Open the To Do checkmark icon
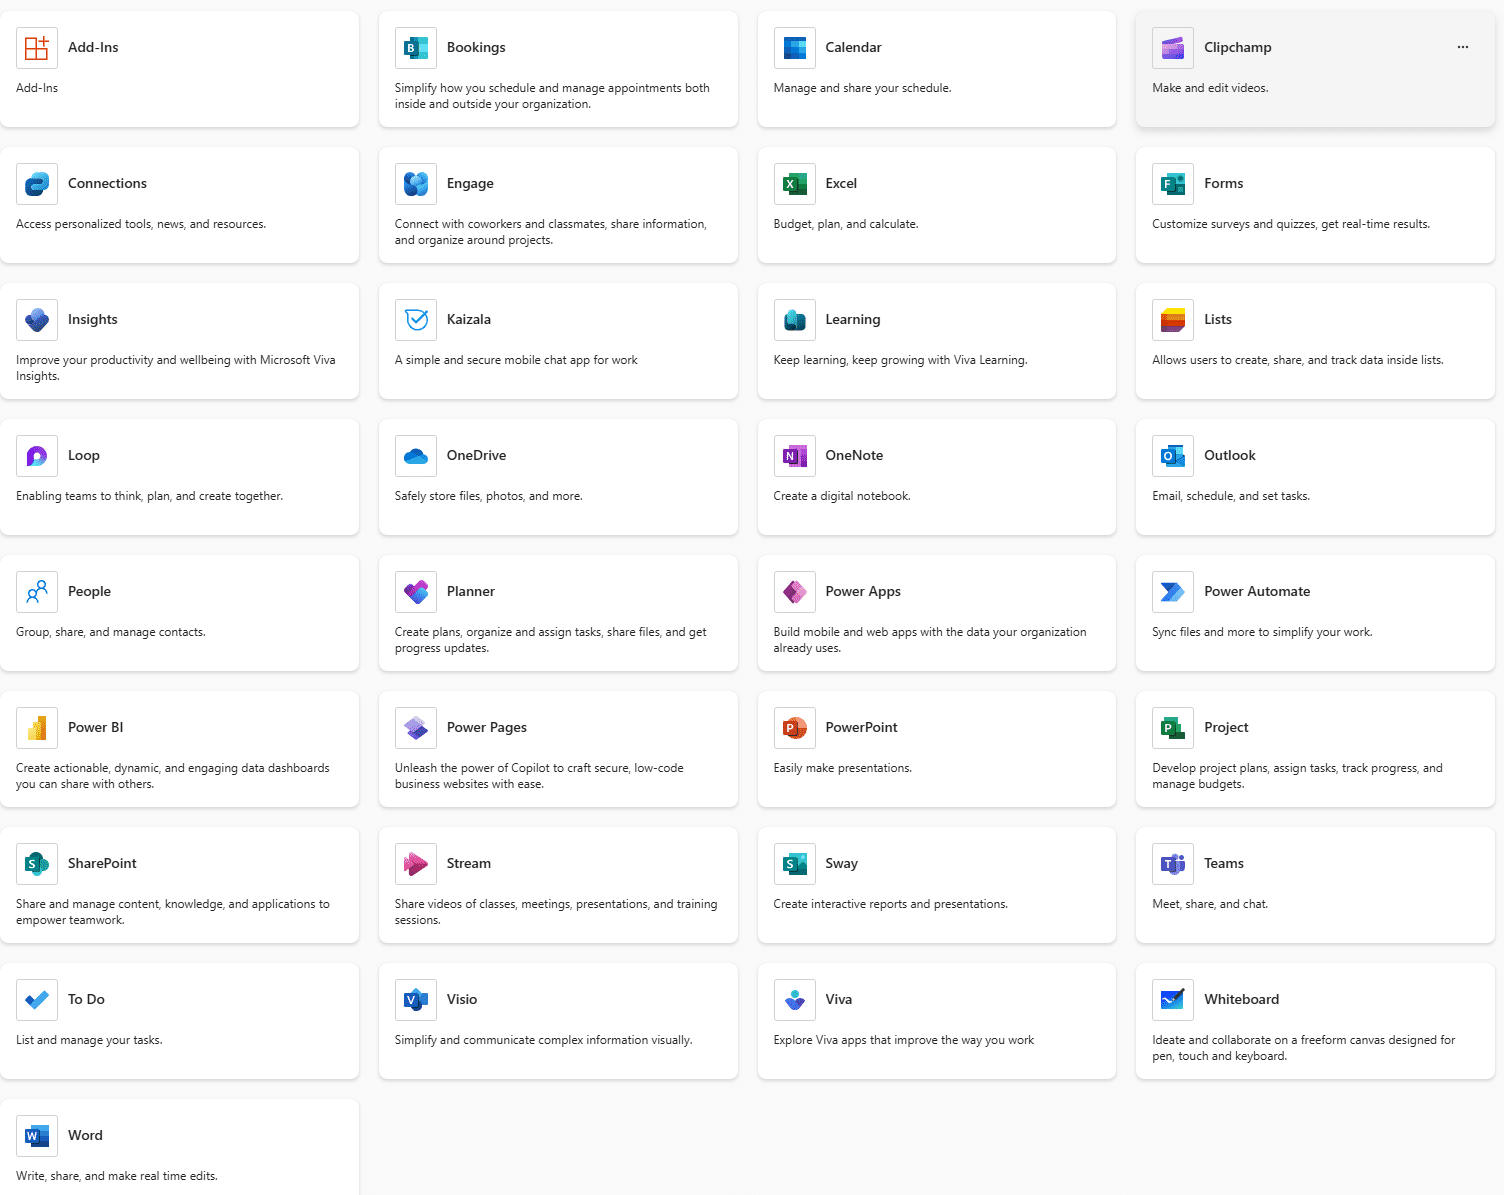 click(37, 1000)
